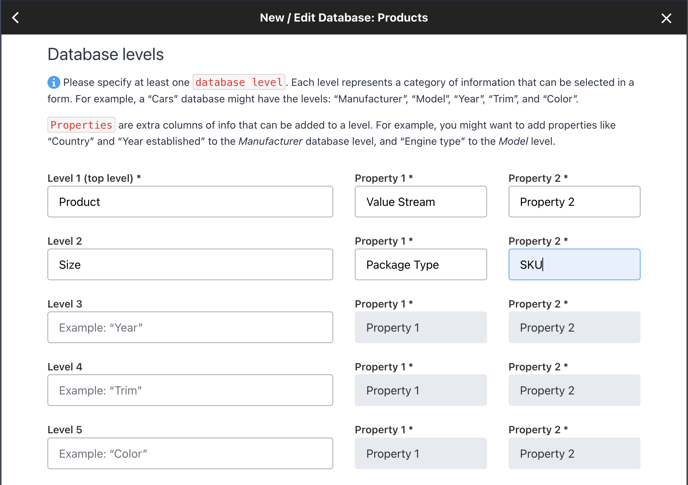The width and height of the screenshot is (688, 485).
Task: Select the Level 5 Example Color field
Action: tap(190, 453)
